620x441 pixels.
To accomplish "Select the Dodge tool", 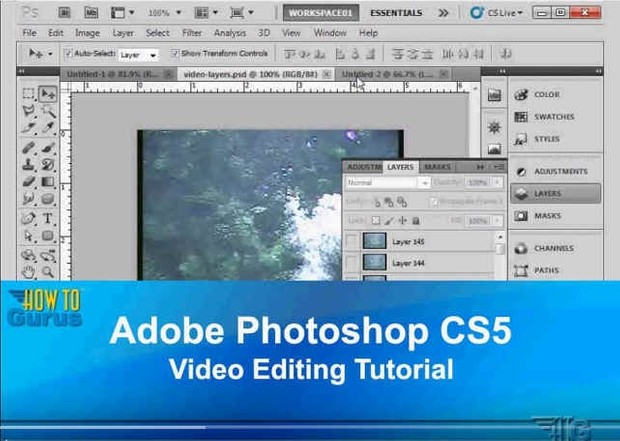I will [x=48, y=199].
